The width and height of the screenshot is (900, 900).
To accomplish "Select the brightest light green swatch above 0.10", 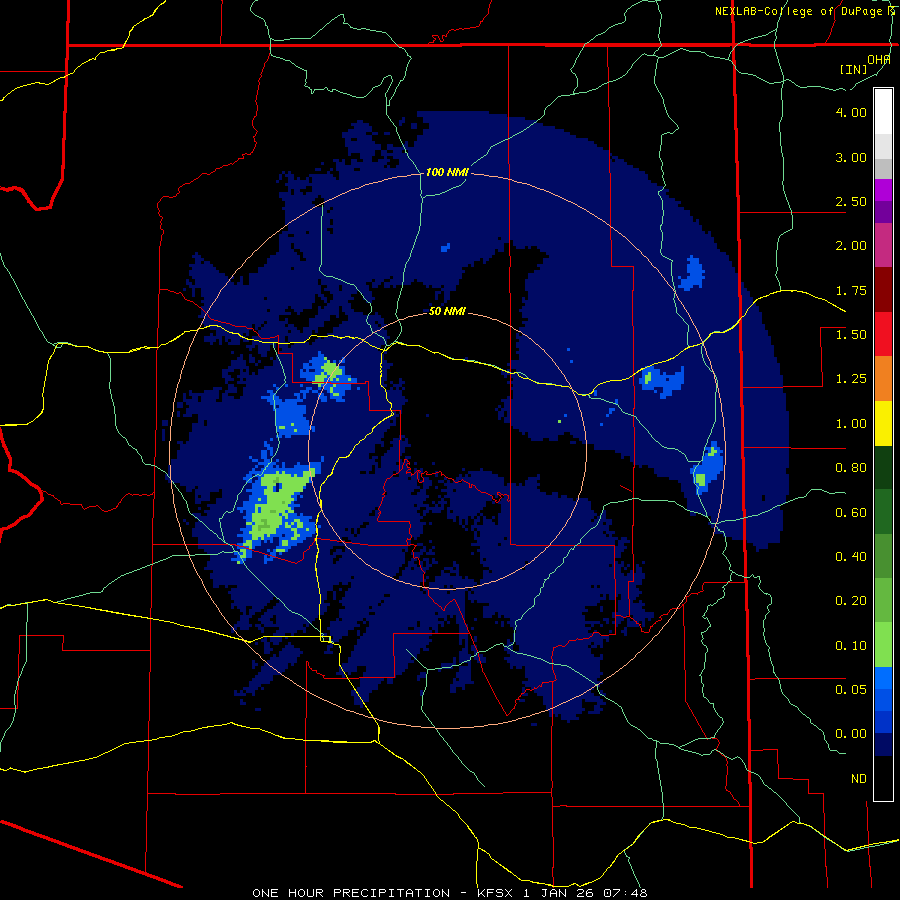I will coord(883,645).
